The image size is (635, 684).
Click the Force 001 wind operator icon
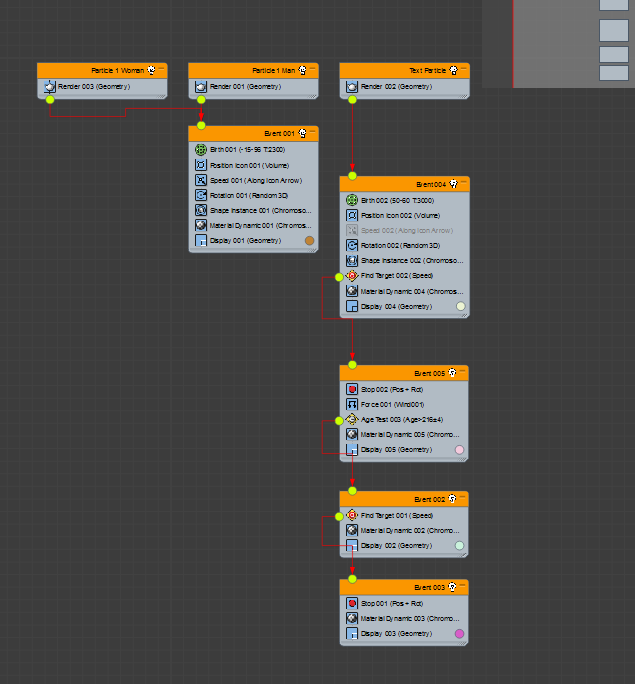coord(352,404)
